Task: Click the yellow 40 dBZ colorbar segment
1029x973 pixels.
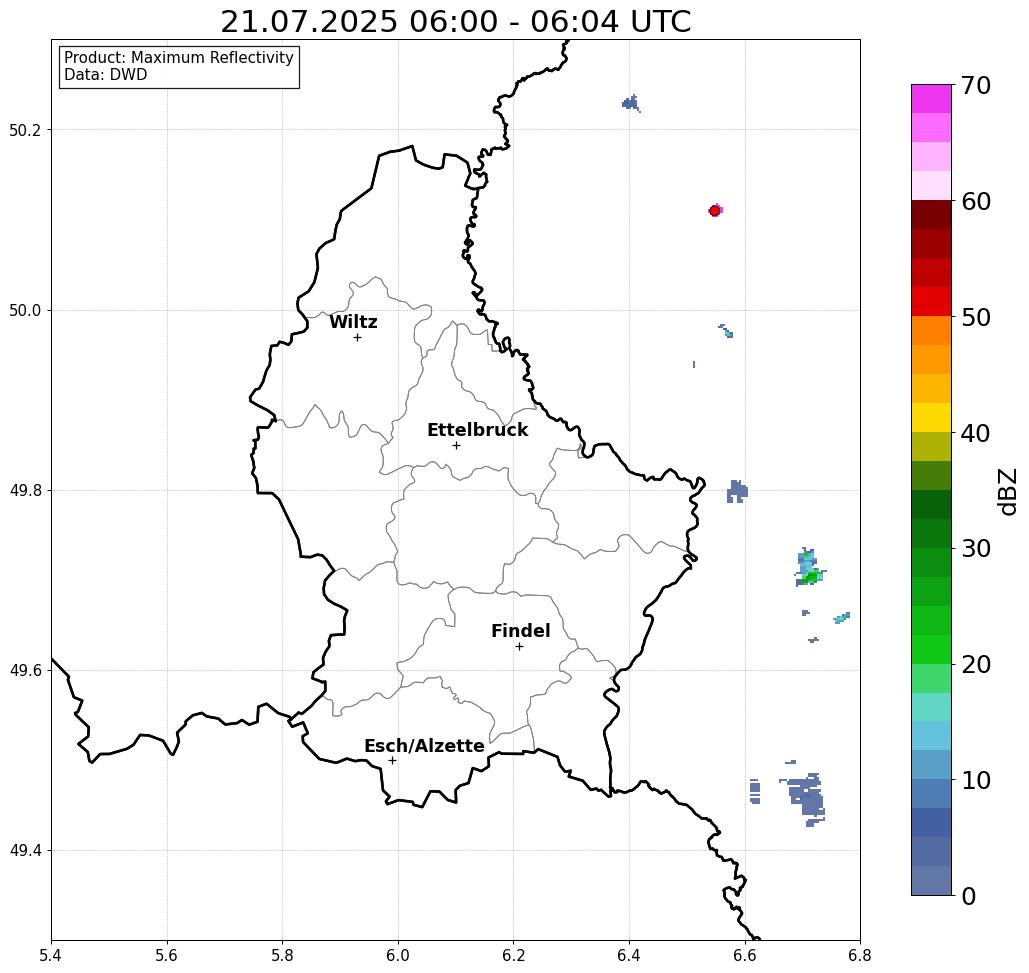Action: (x=931, y=417)
